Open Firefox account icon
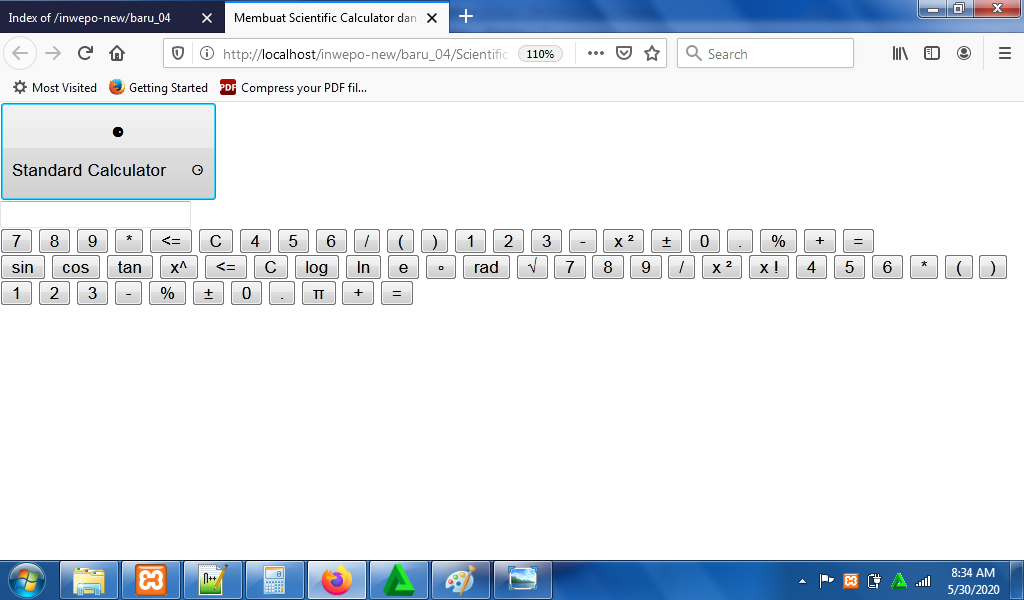Image resolution: width=1024 pixels, height=600 pixels. point(964,54)
